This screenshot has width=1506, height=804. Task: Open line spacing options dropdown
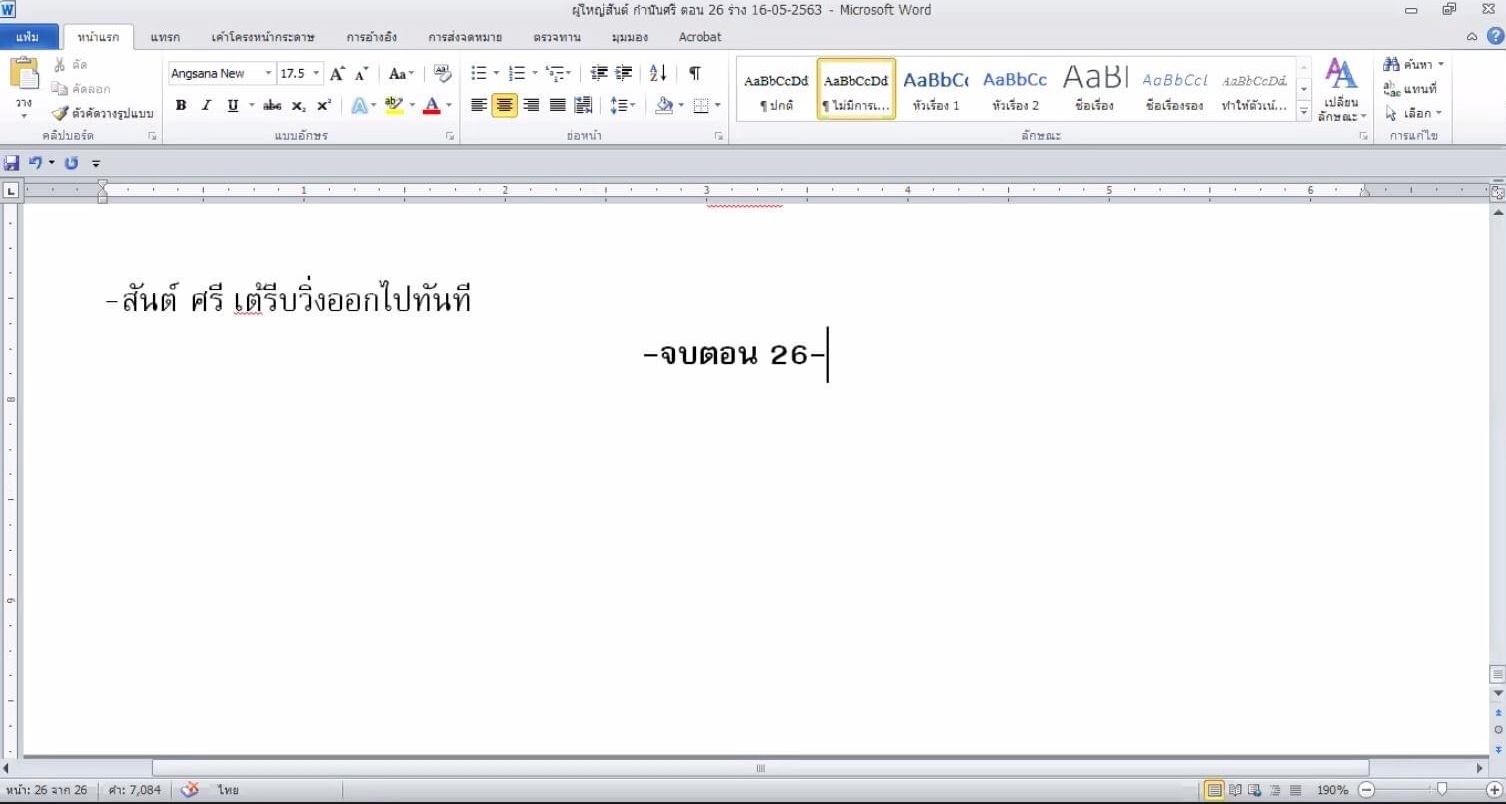coord(623,105)
